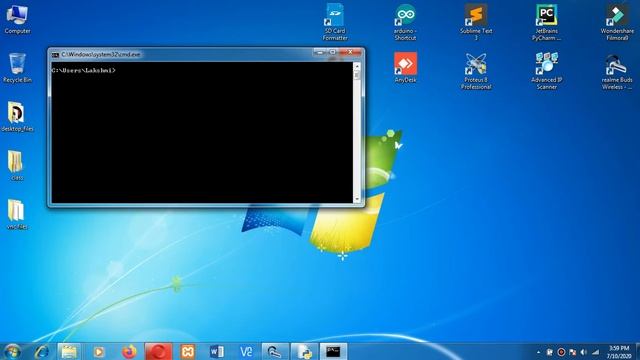Launch Firefox from the taskbar
Viewport: 640px width, 360px height.
(x=129, y=351)
